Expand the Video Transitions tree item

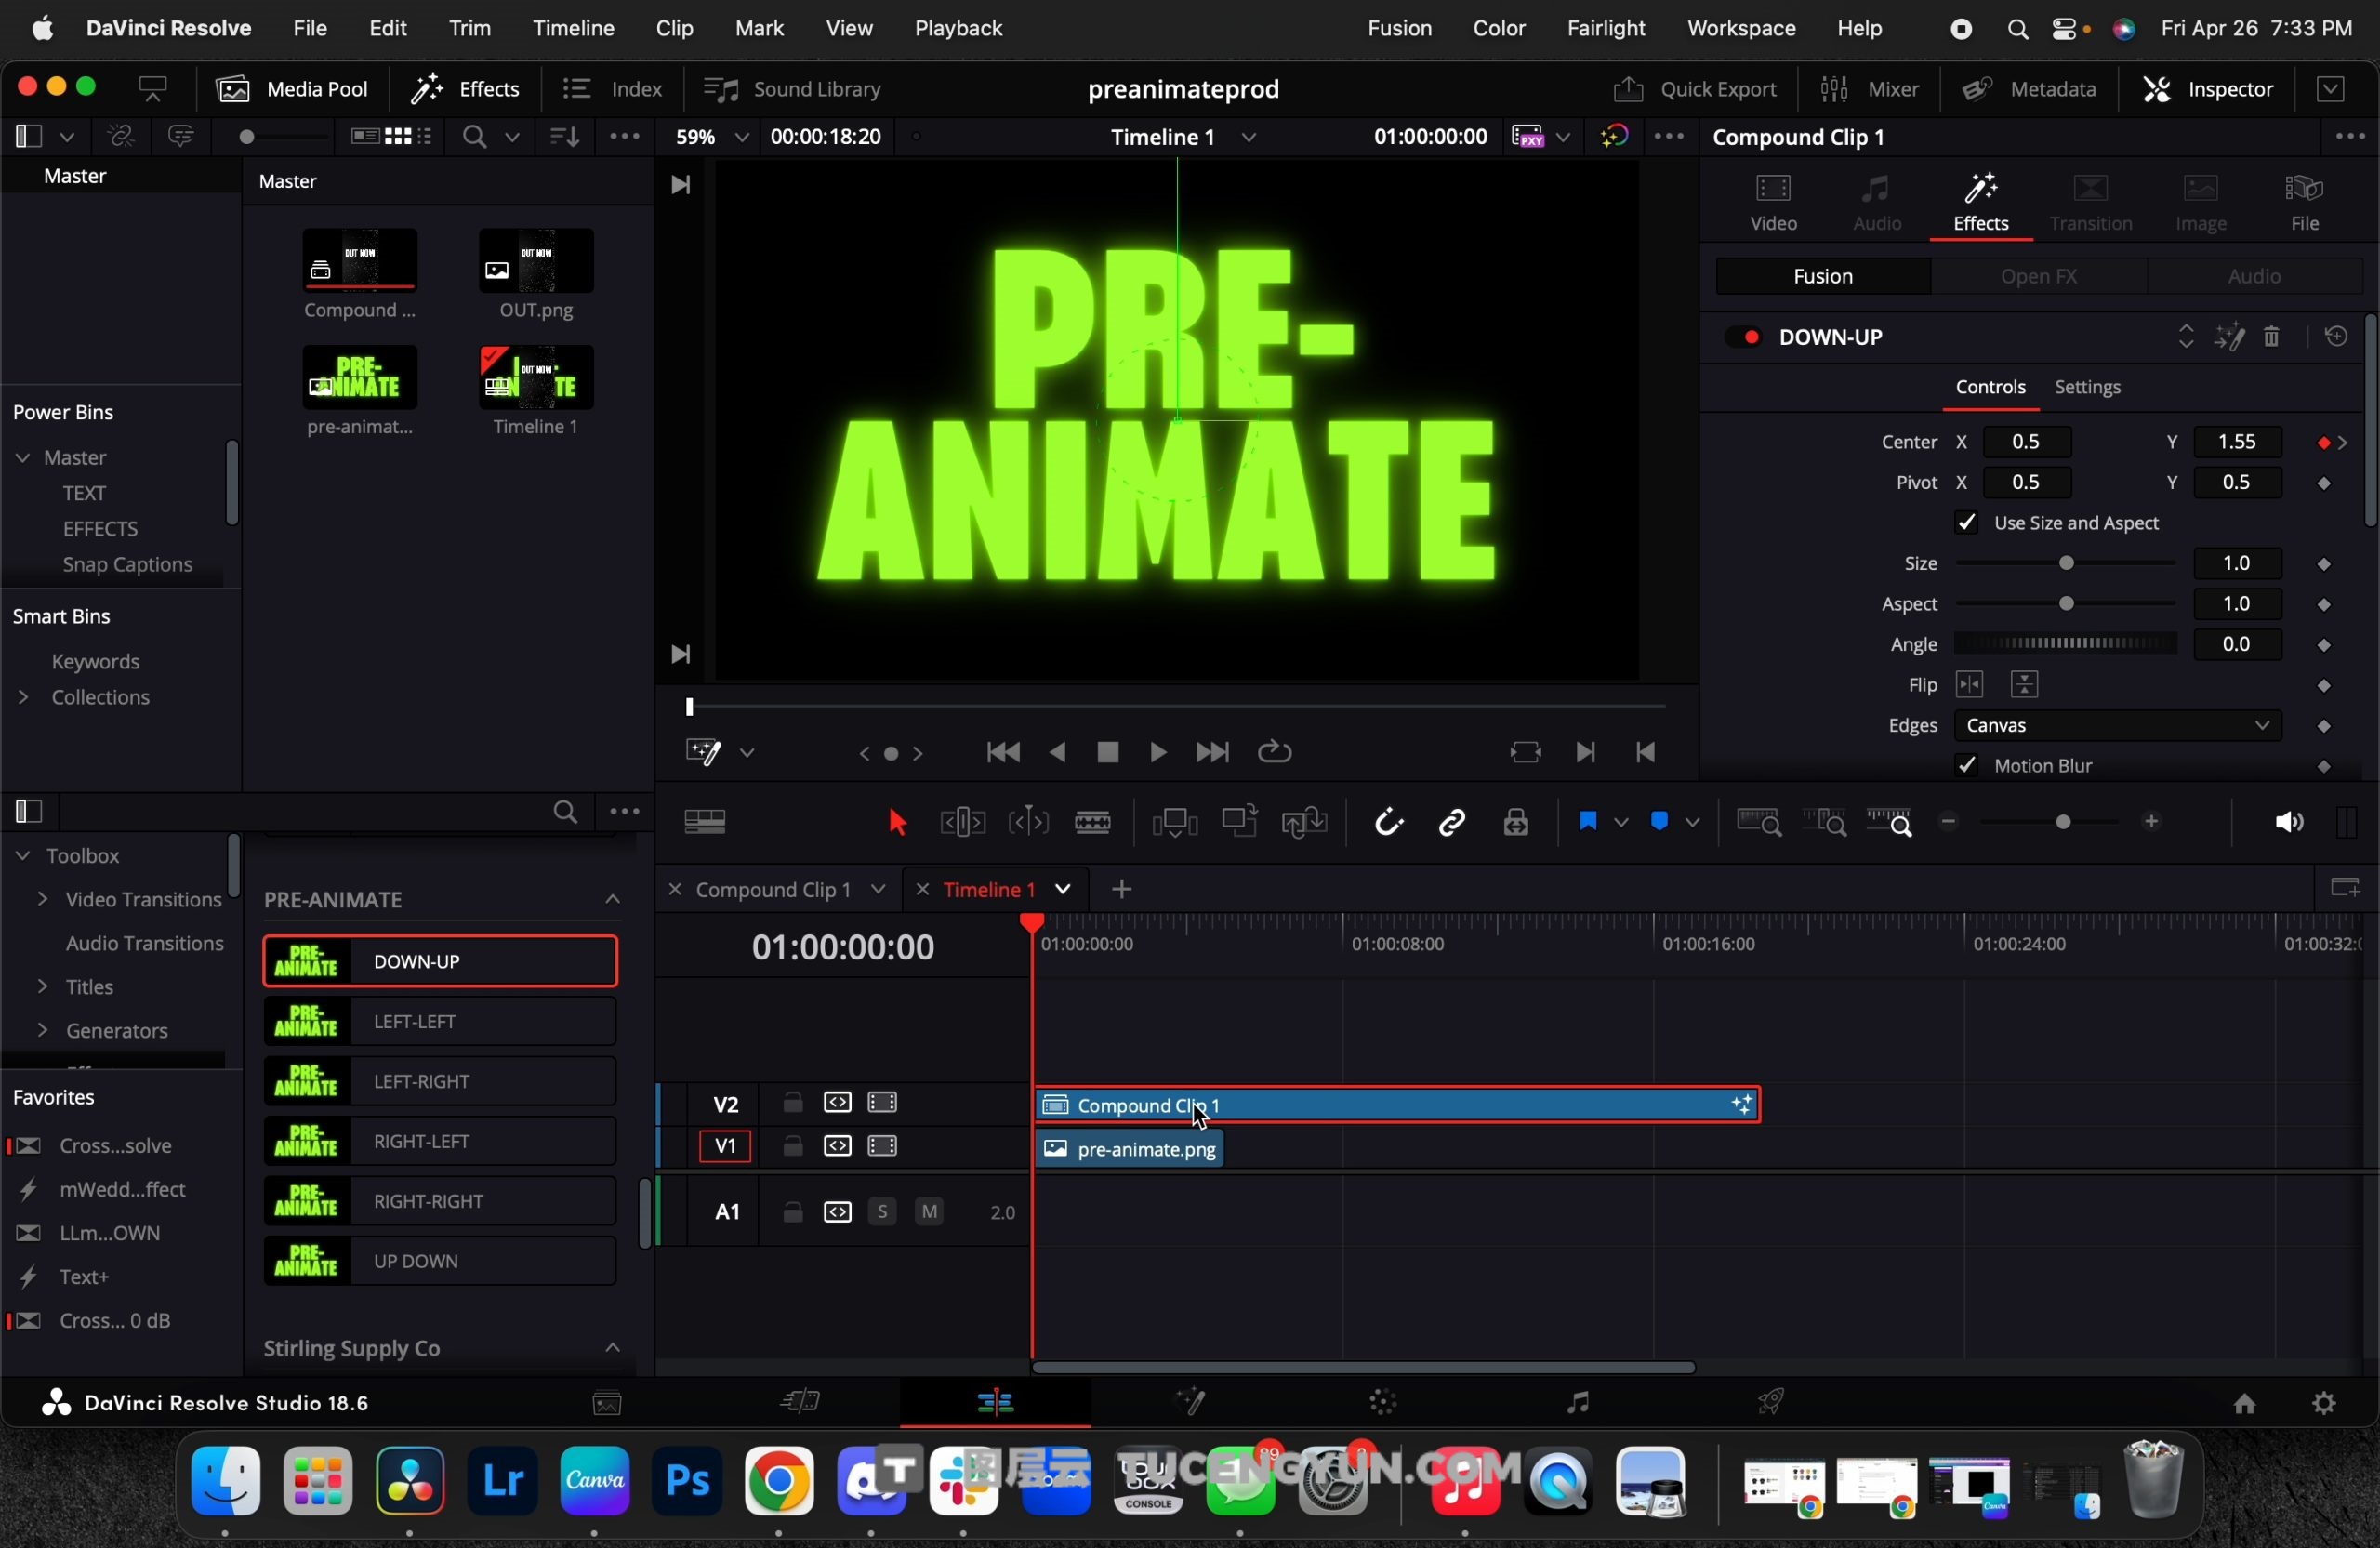pos(43,900)
